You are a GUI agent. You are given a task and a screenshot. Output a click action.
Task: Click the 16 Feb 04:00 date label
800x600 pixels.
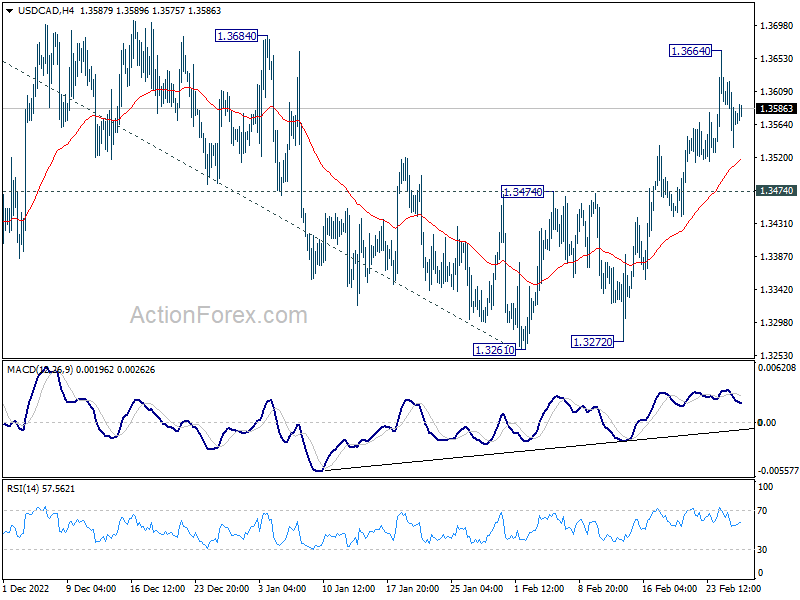[669, 588]
